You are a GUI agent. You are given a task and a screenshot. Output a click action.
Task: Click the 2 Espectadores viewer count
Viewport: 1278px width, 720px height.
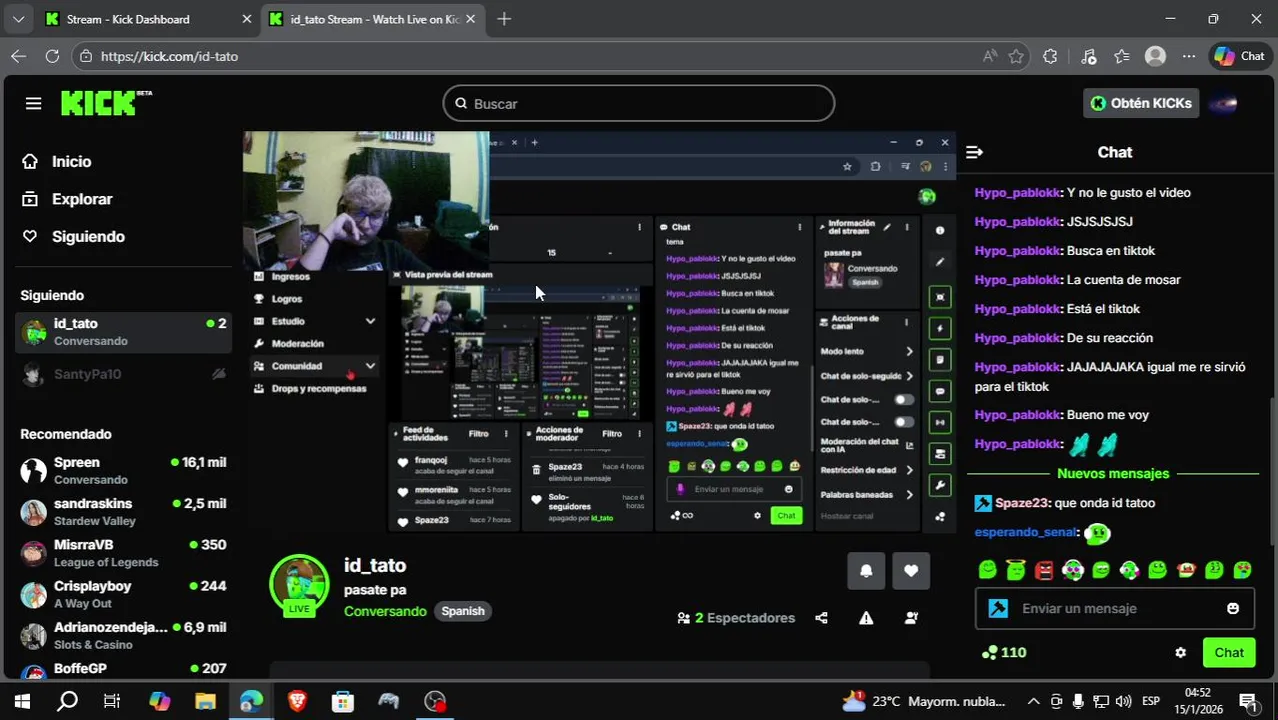[736, 618]
